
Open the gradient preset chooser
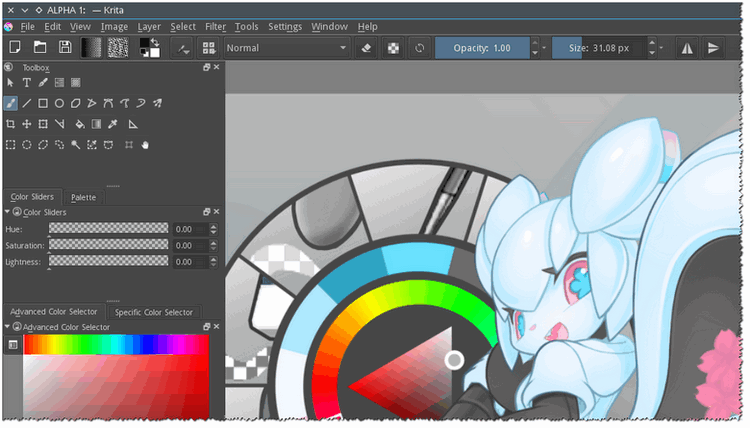[91, 48]
